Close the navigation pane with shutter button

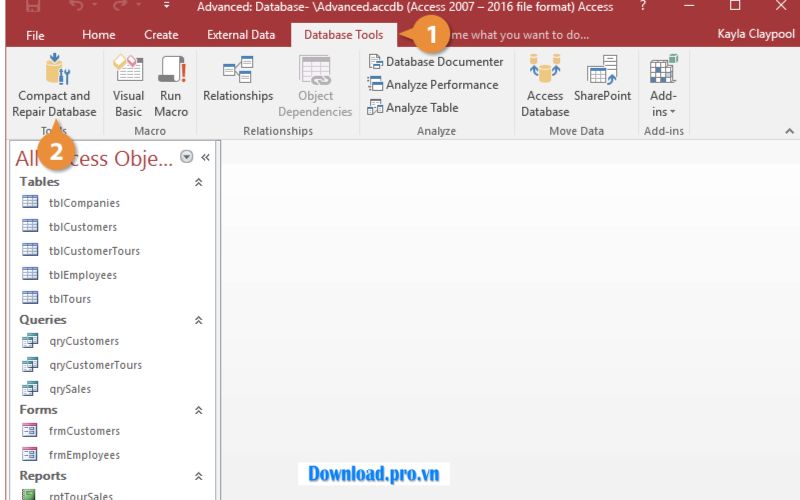coord(205,157)
